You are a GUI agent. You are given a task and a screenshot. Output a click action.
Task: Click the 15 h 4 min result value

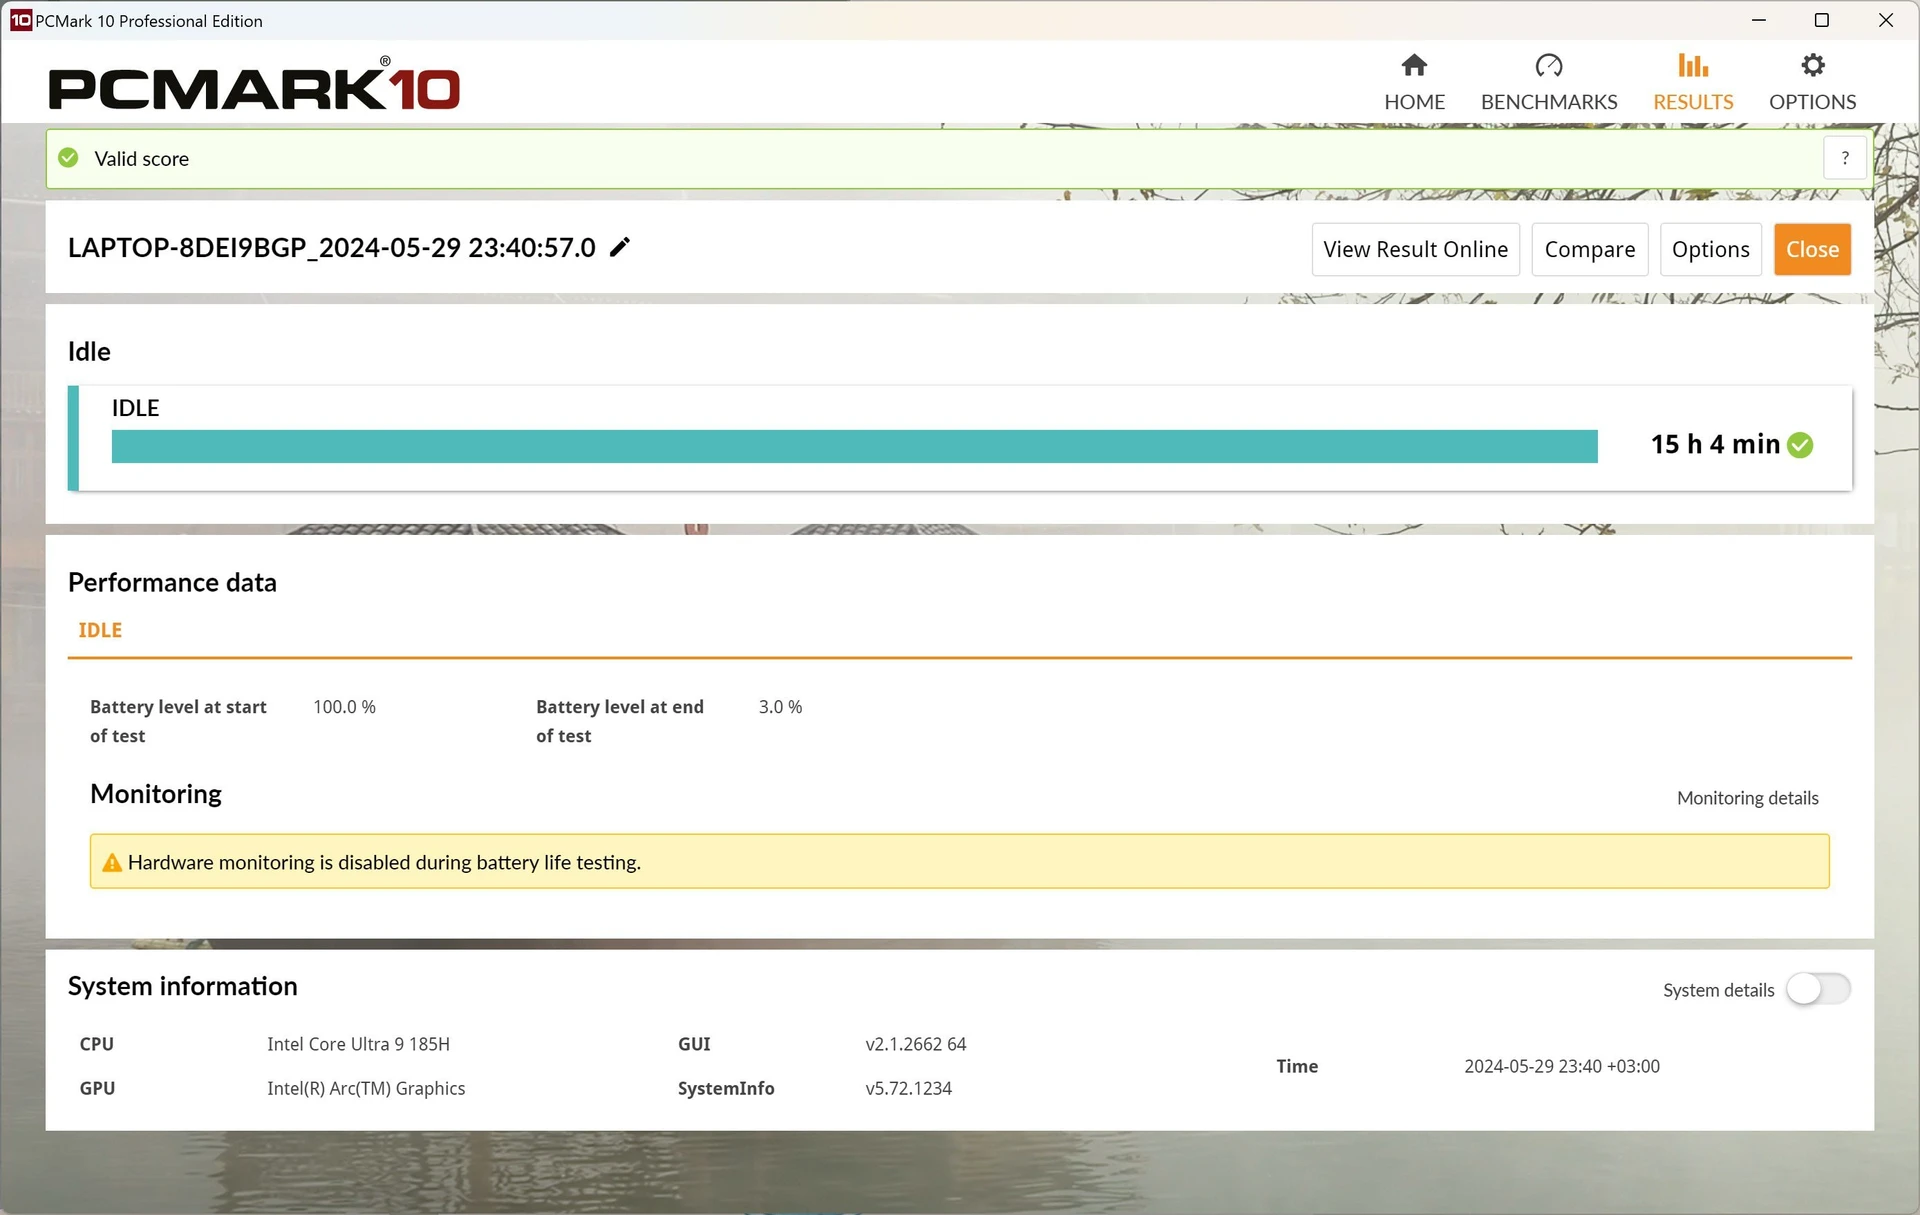click(x=1715, y=444)
